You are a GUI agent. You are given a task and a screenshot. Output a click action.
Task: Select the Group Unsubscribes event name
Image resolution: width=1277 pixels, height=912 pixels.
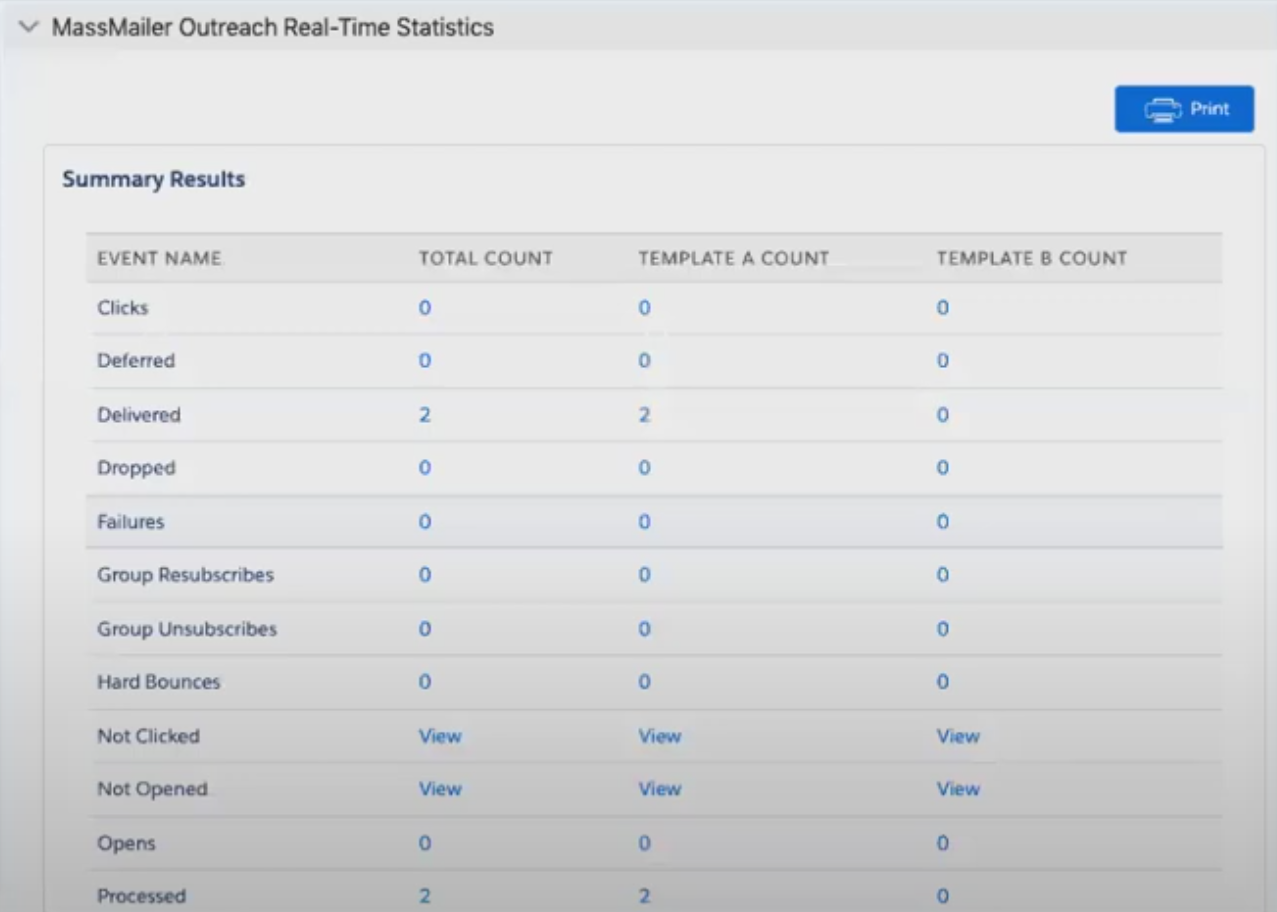point(187,629)
